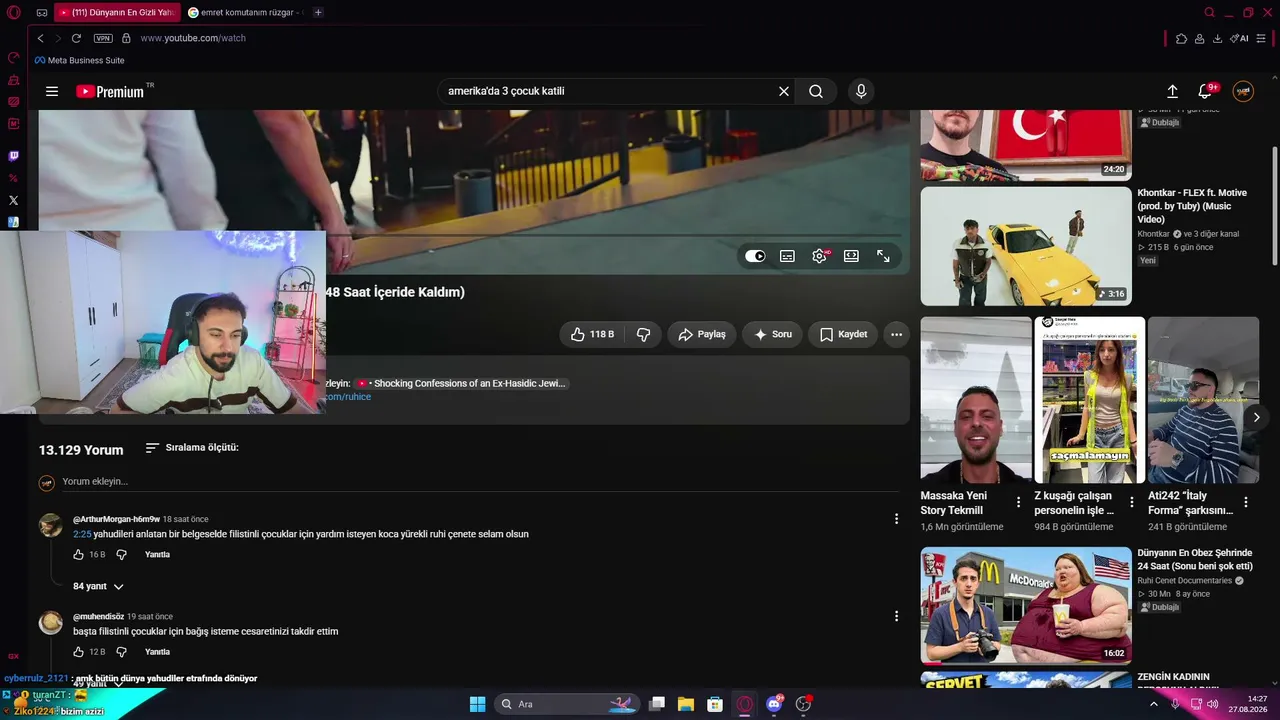The image size is (1280, 720).
Task: Open the Soru ask button
Action: click(772, 334)
